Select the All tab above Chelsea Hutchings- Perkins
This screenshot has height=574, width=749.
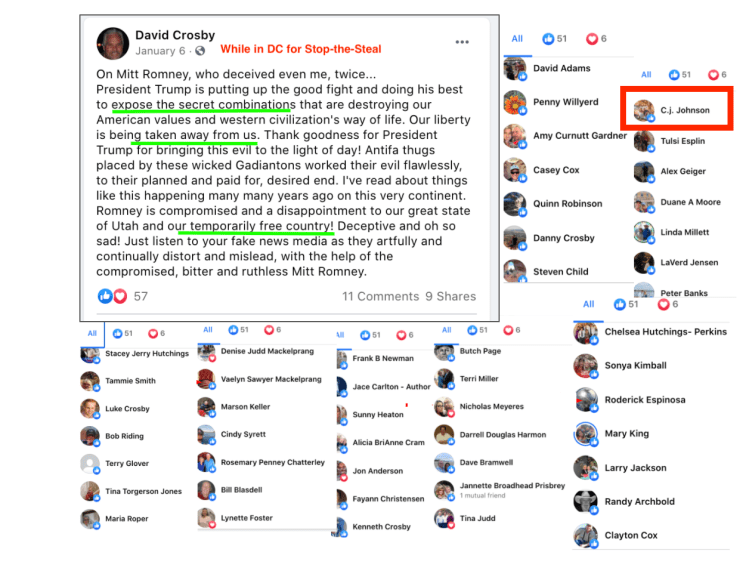point(588,304)
